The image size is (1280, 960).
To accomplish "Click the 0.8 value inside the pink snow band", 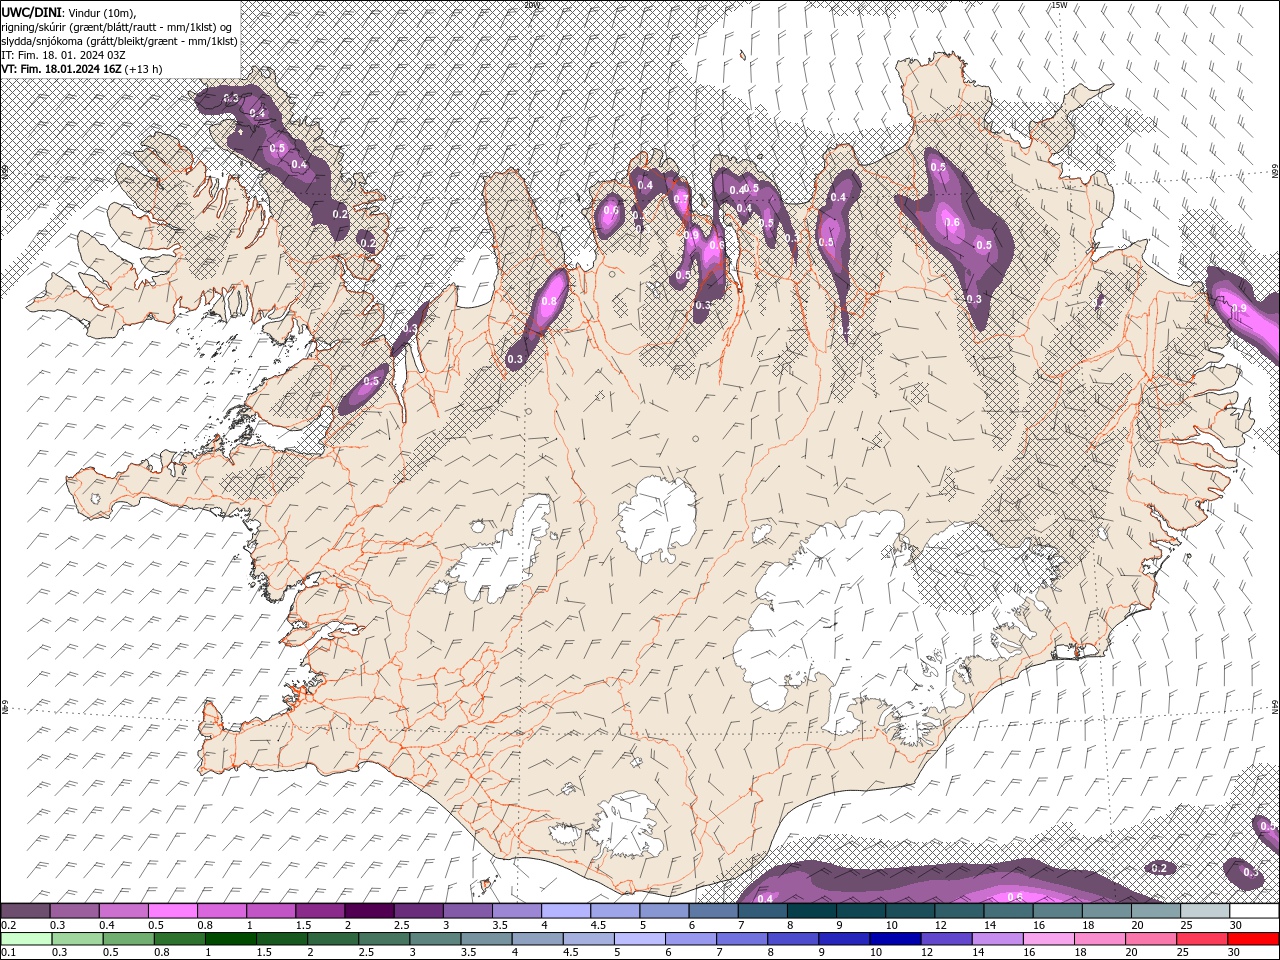I will pyautogui.click(x=548, y=302).
